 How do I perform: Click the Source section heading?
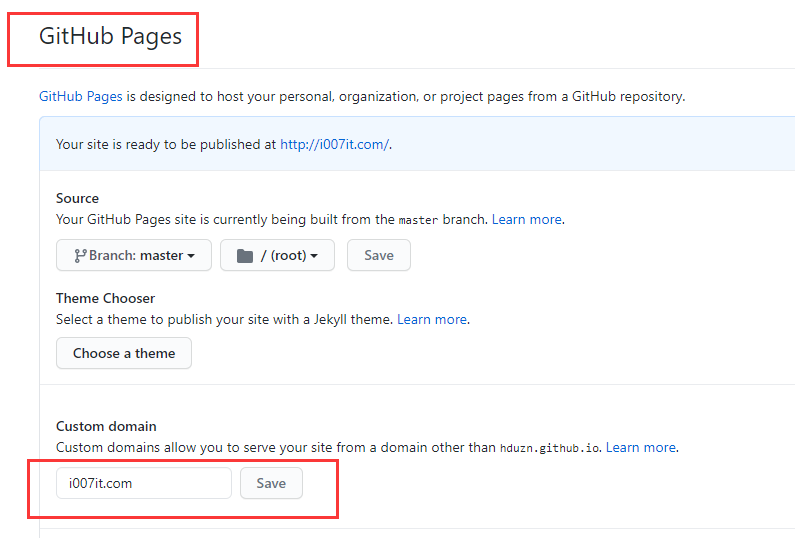coord(77,198)
